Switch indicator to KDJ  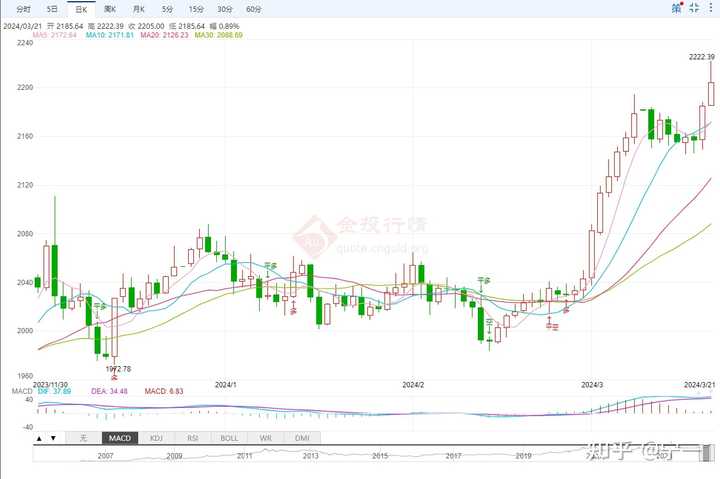click(156, 438)
